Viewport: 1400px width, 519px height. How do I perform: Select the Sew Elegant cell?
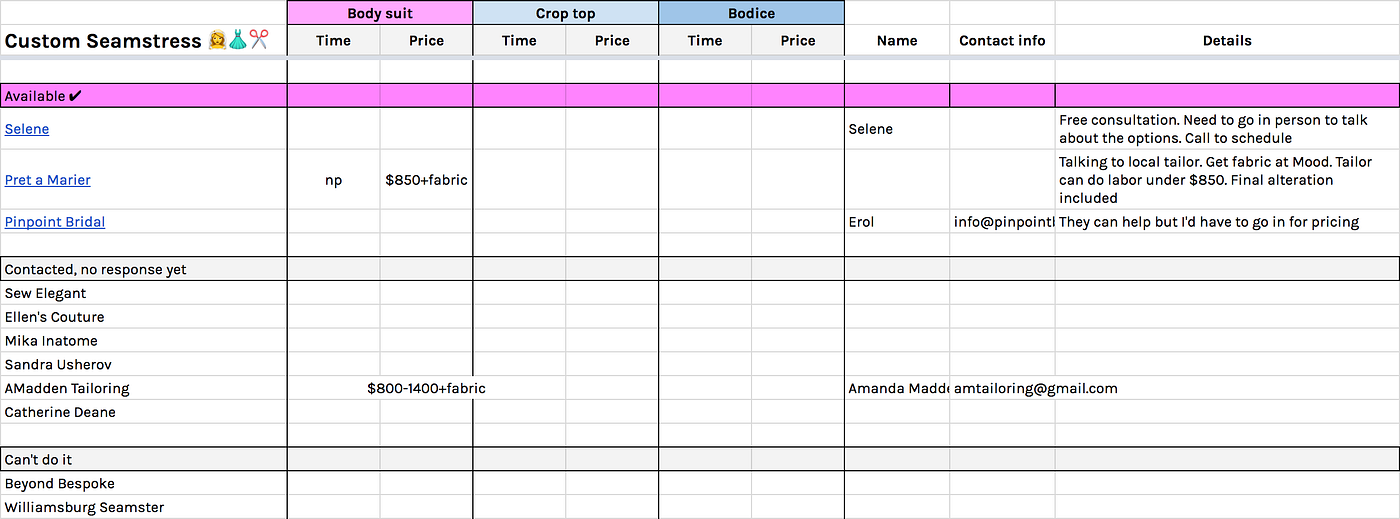coord(143,293)
